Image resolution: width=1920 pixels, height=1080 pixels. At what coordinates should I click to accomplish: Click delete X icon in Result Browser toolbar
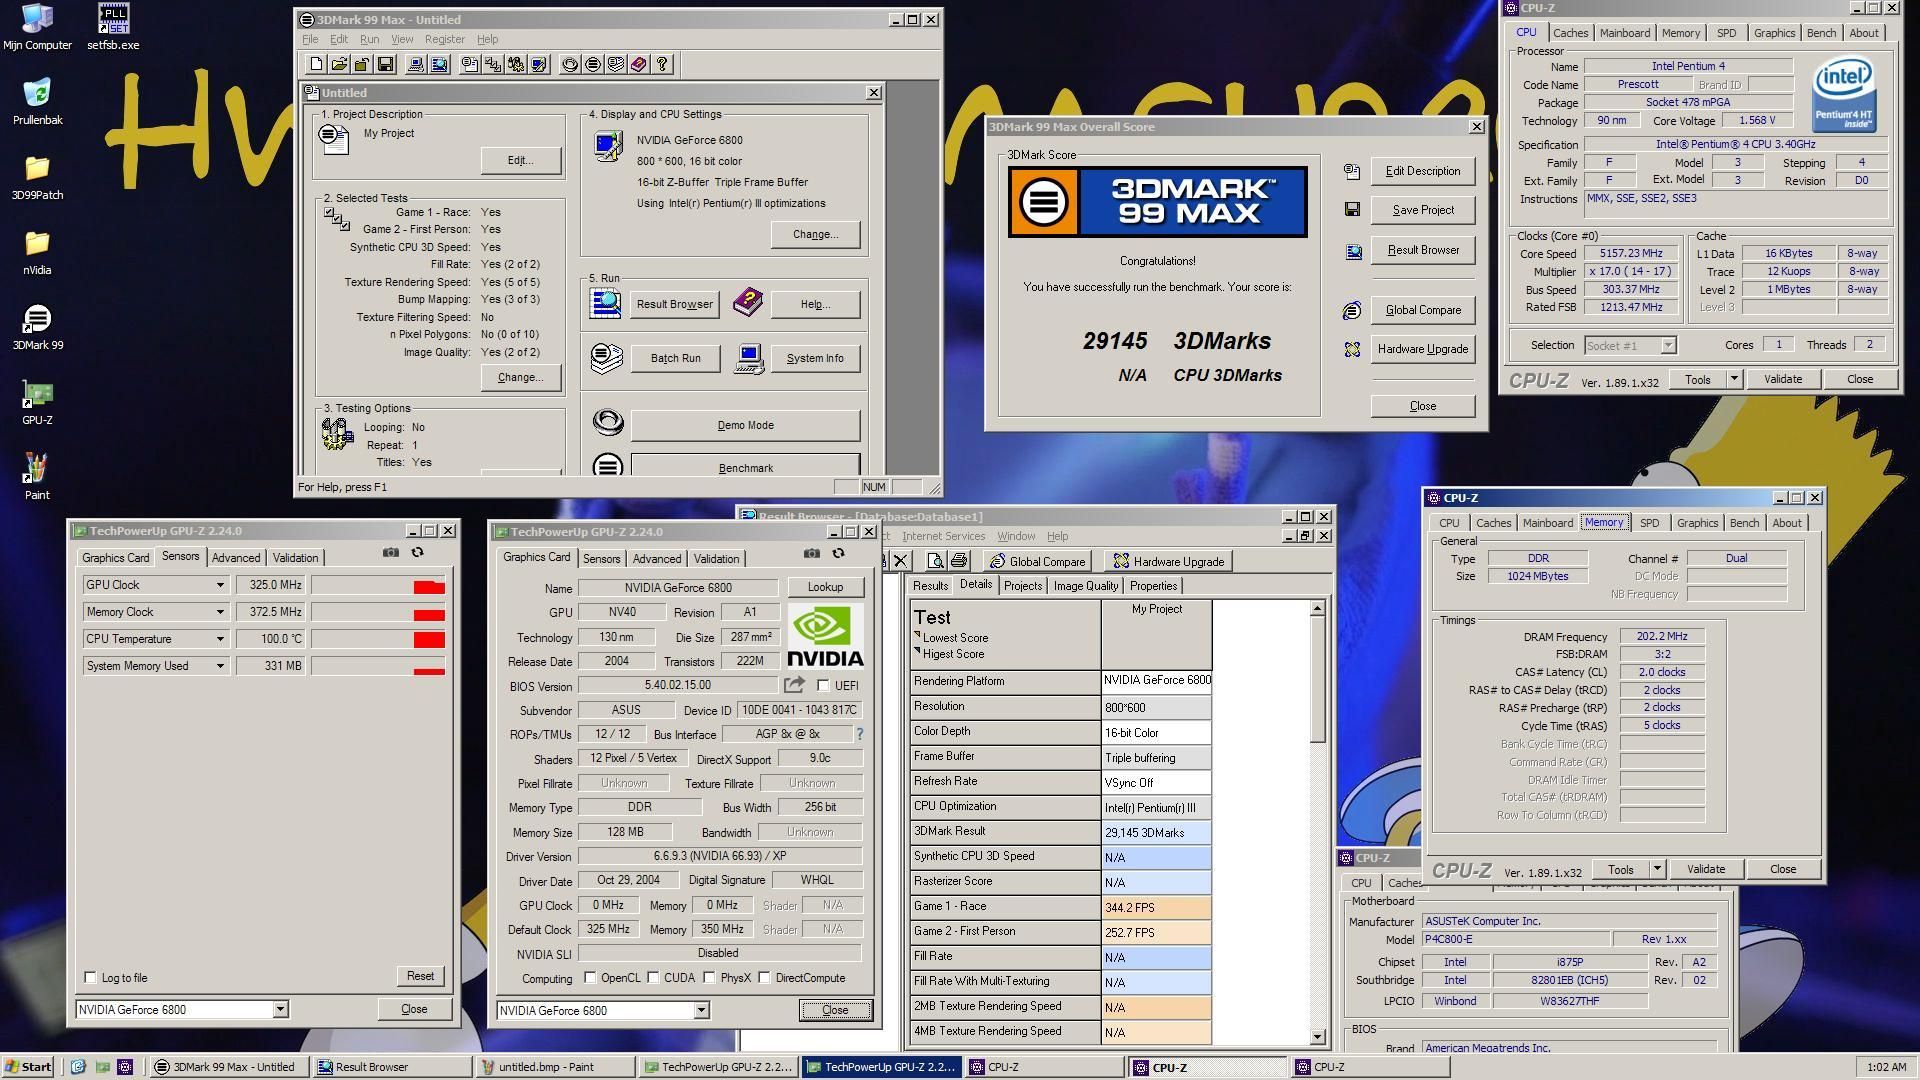[901, 561]
